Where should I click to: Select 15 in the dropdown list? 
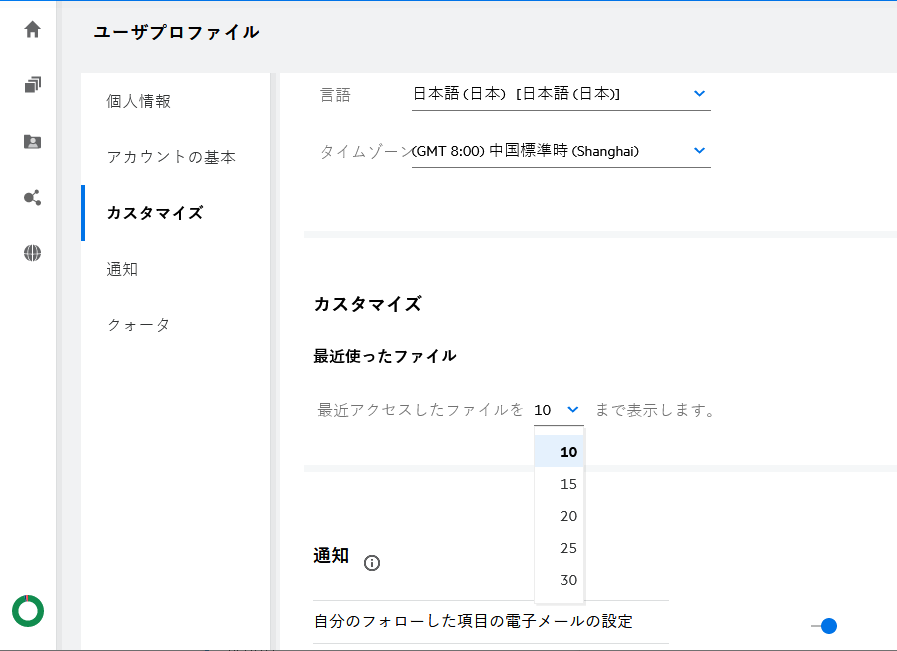[568, 484]
